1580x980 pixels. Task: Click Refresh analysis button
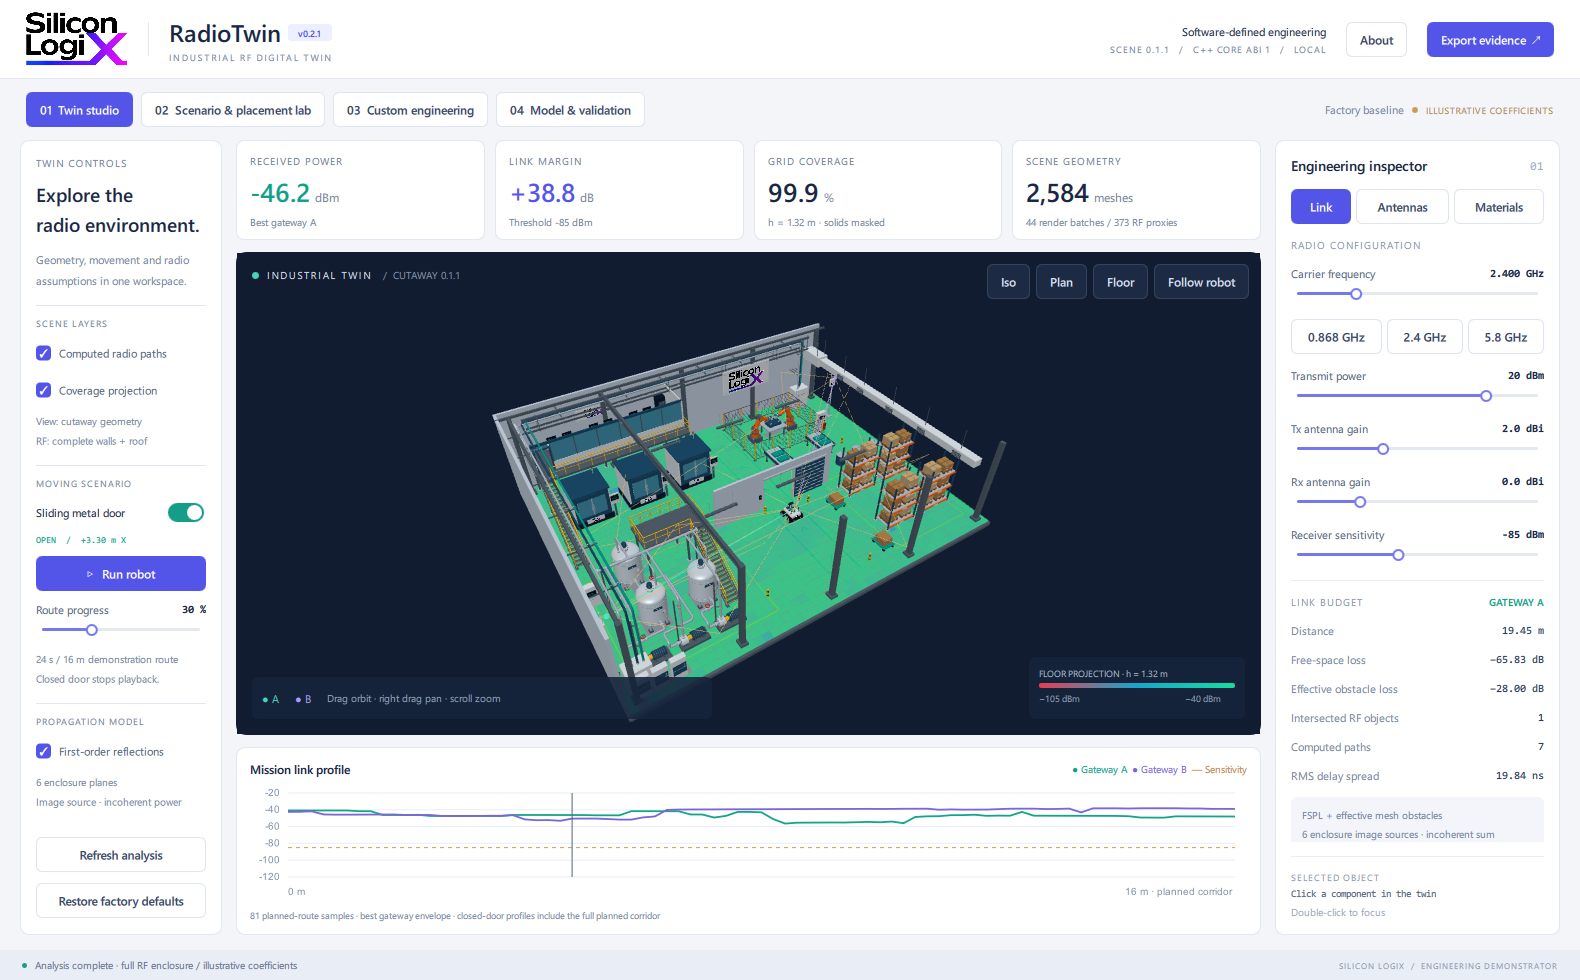[121, 855]
